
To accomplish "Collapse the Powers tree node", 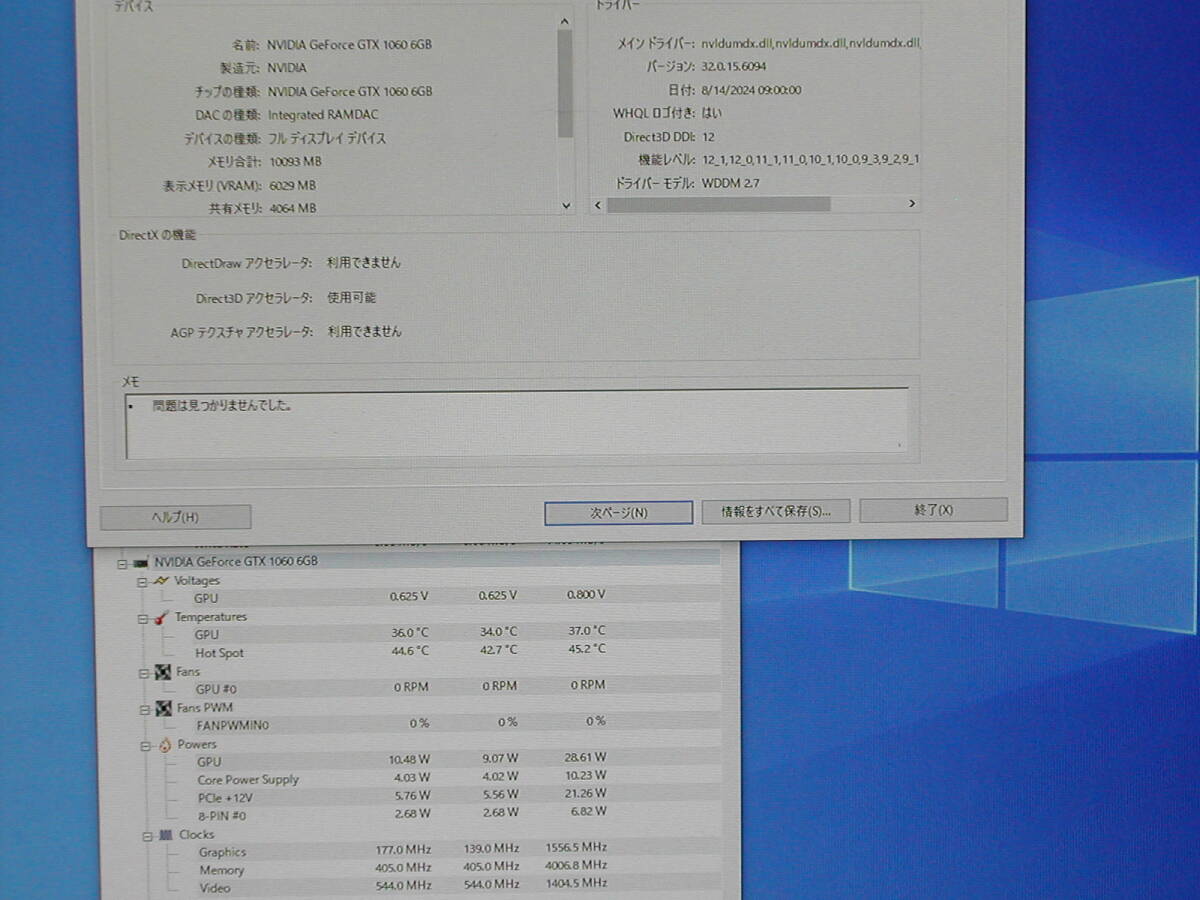I will [144, 746].
